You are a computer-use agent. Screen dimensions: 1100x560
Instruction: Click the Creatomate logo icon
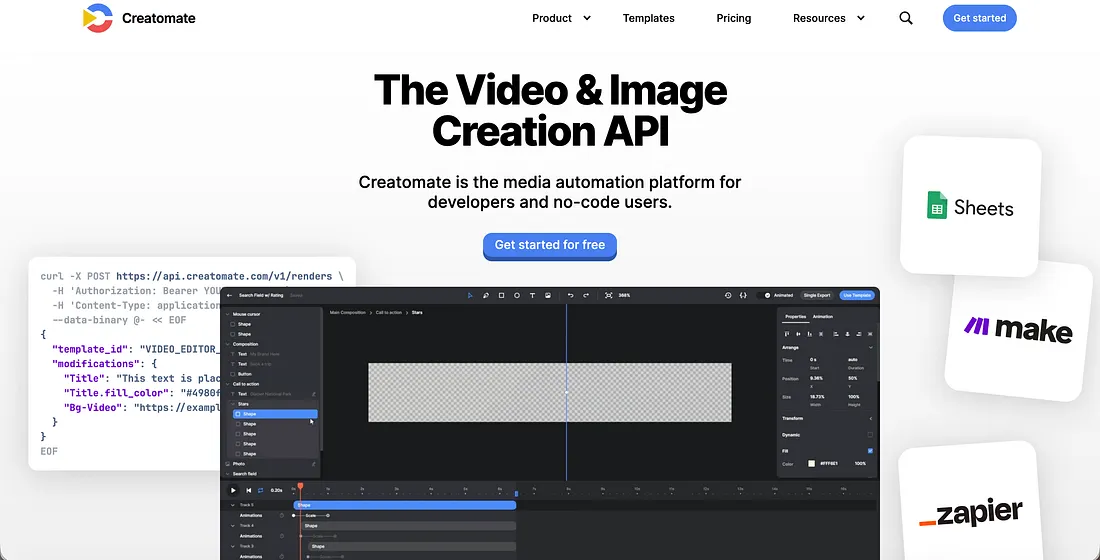[x=98, y=18]
